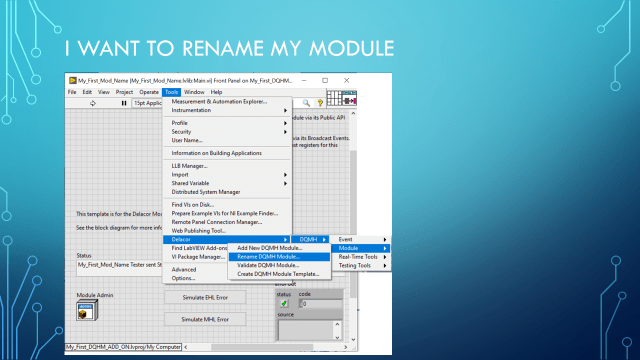Click the LabVIEW window title icon
Screen dimensions: 640x360
click(73, 80)
